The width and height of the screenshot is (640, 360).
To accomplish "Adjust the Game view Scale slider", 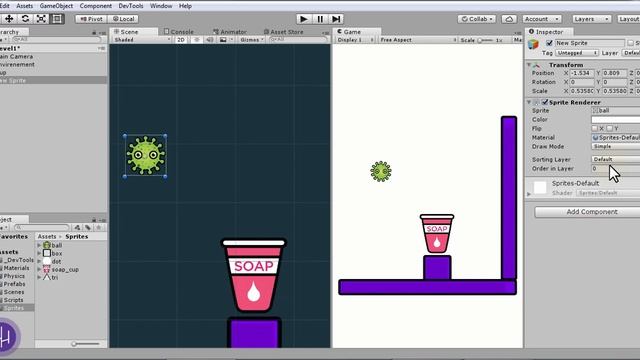I will coord(485,40).
